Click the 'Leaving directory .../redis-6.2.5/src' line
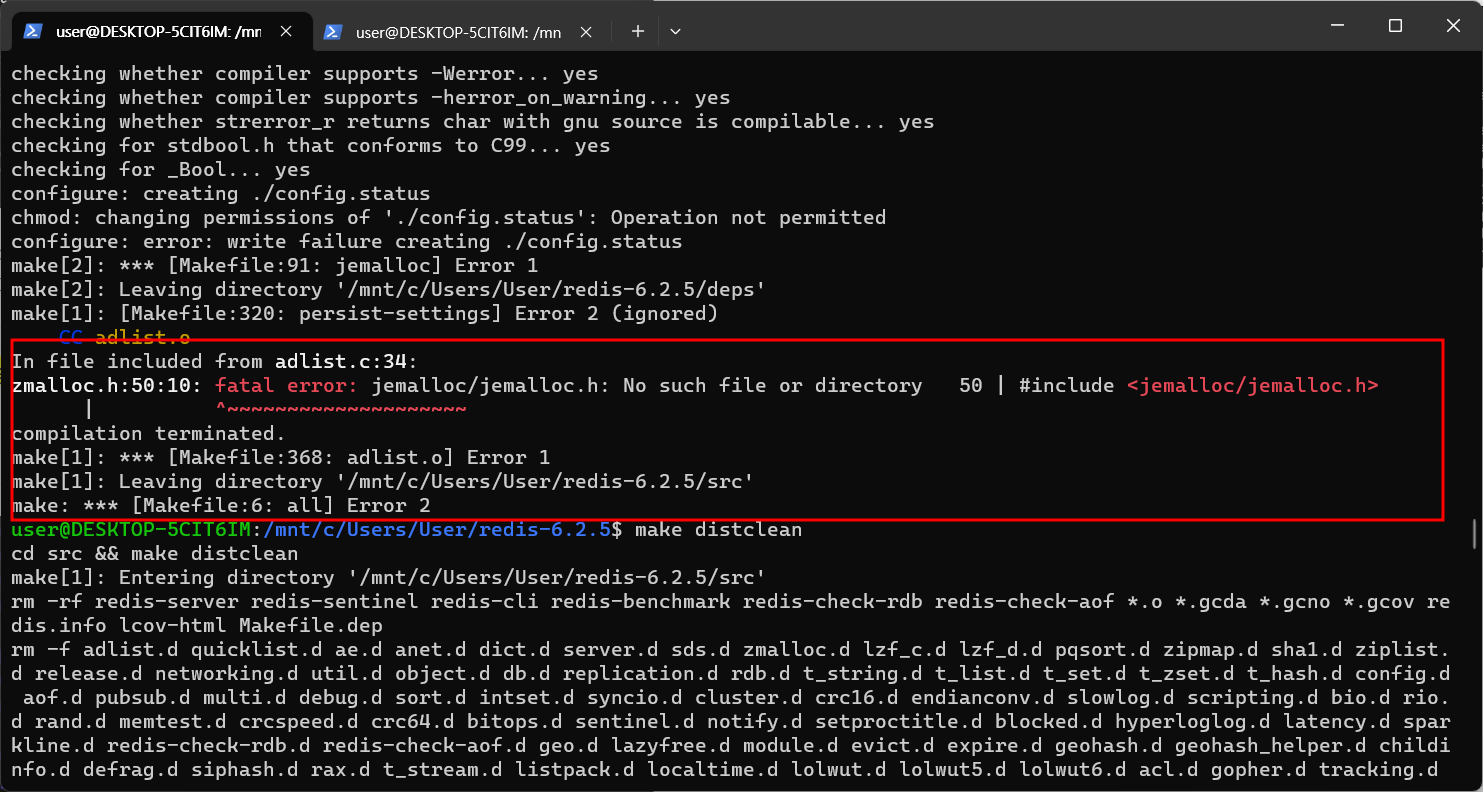 383,481
